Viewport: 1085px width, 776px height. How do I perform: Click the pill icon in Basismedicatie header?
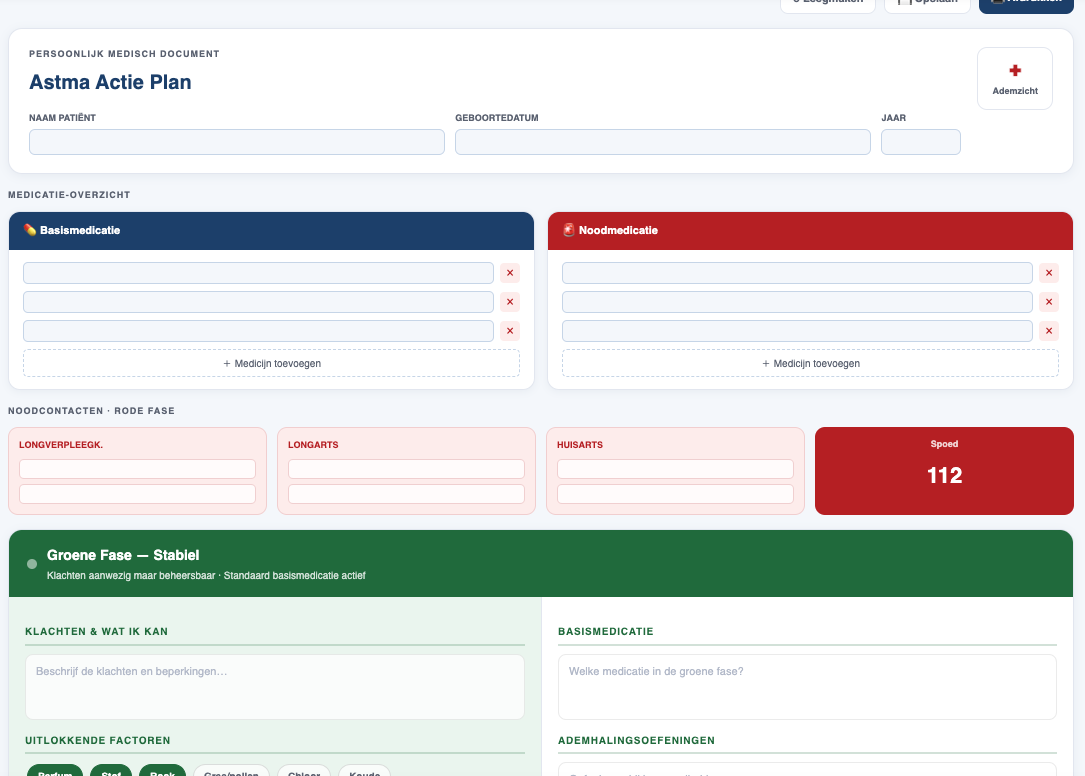coord(30,230)
